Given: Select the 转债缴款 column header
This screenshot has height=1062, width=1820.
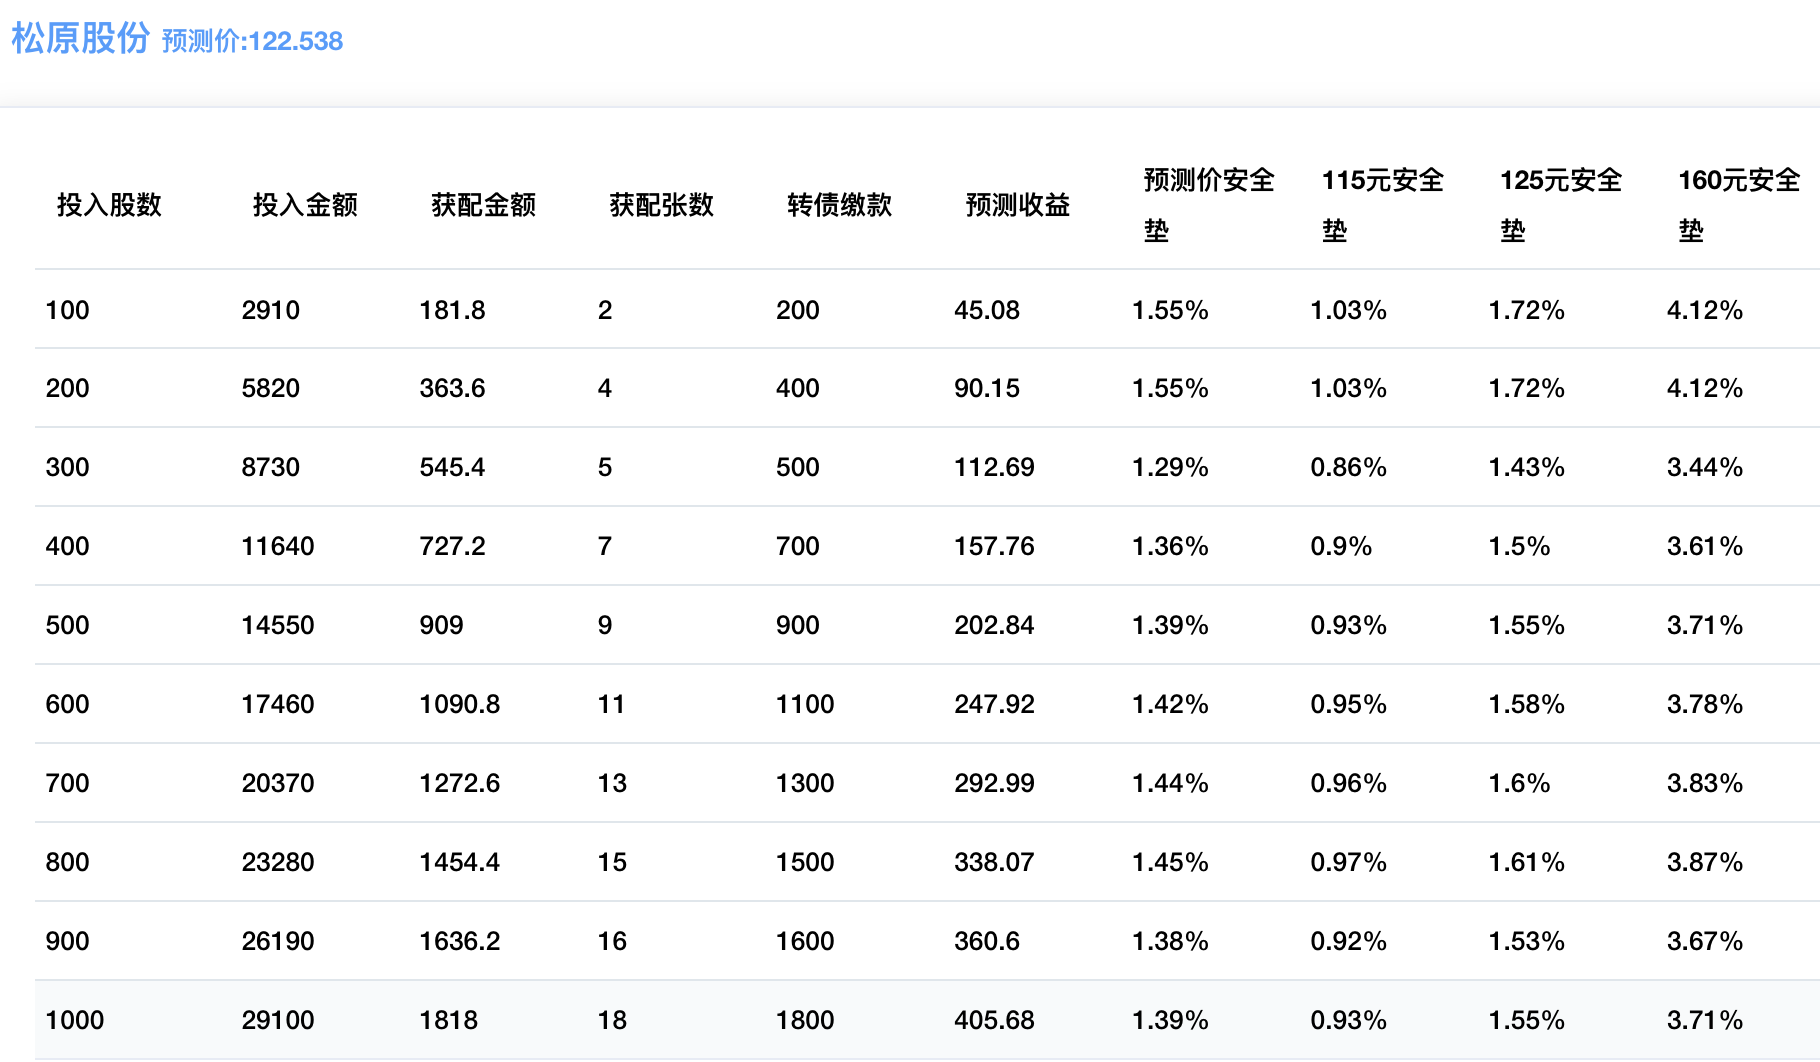Looking at the screenshot, I should 839,205.
